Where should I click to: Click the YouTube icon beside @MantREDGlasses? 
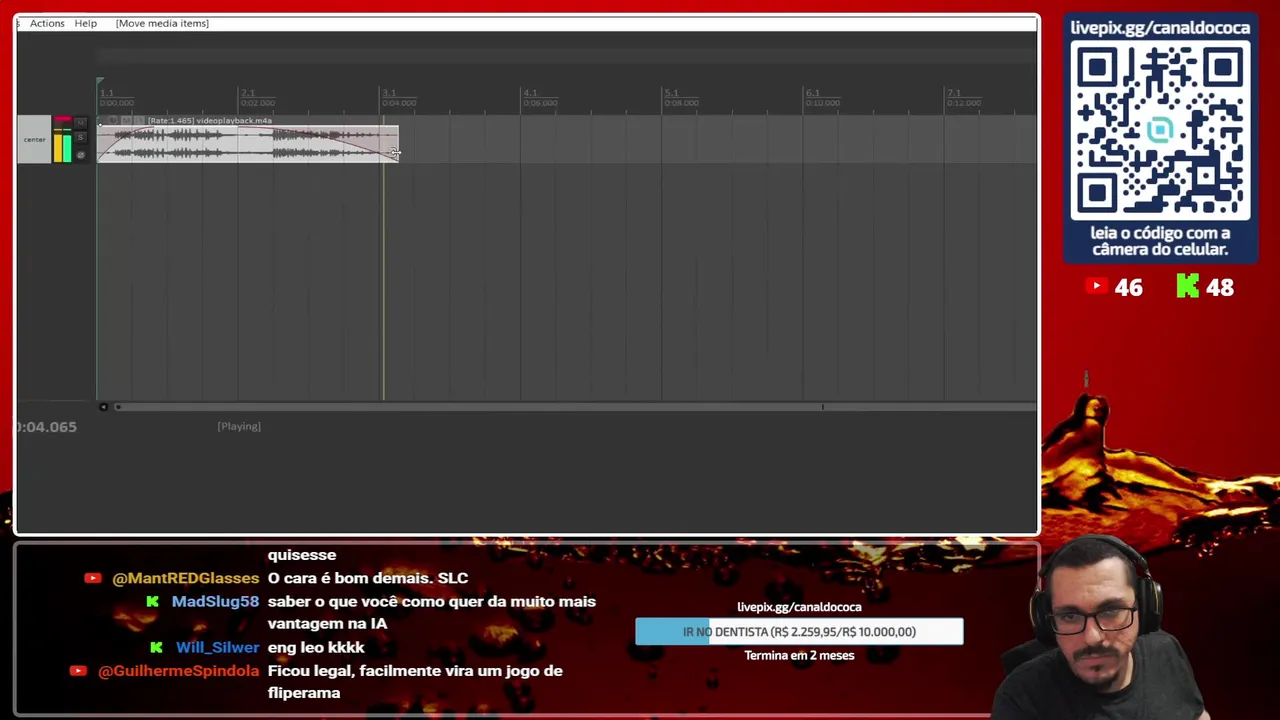93,578
